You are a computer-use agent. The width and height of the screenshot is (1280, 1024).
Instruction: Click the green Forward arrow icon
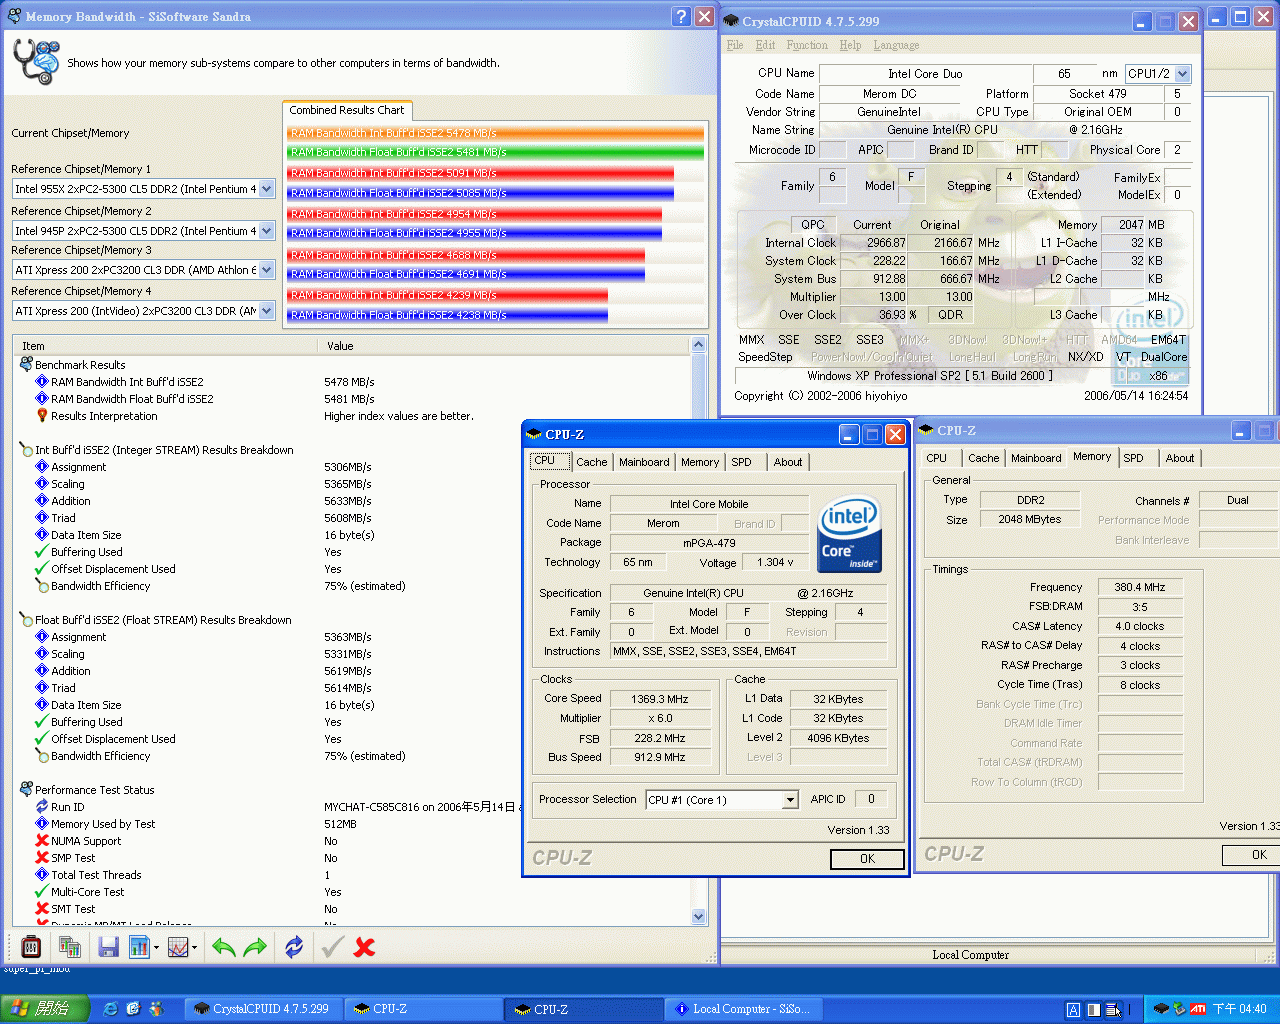pos(255,946)
